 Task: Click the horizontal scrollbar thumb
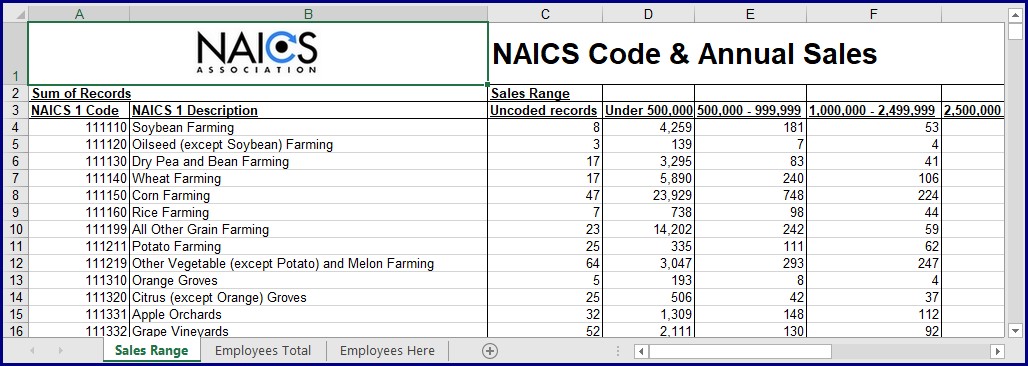pos(740,352)
